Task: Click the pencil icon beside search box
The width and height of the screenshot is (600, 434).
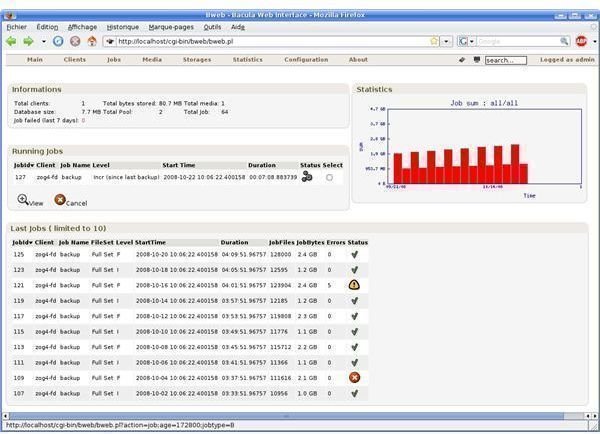Action: pyautogui.click(x=462, y=60)
